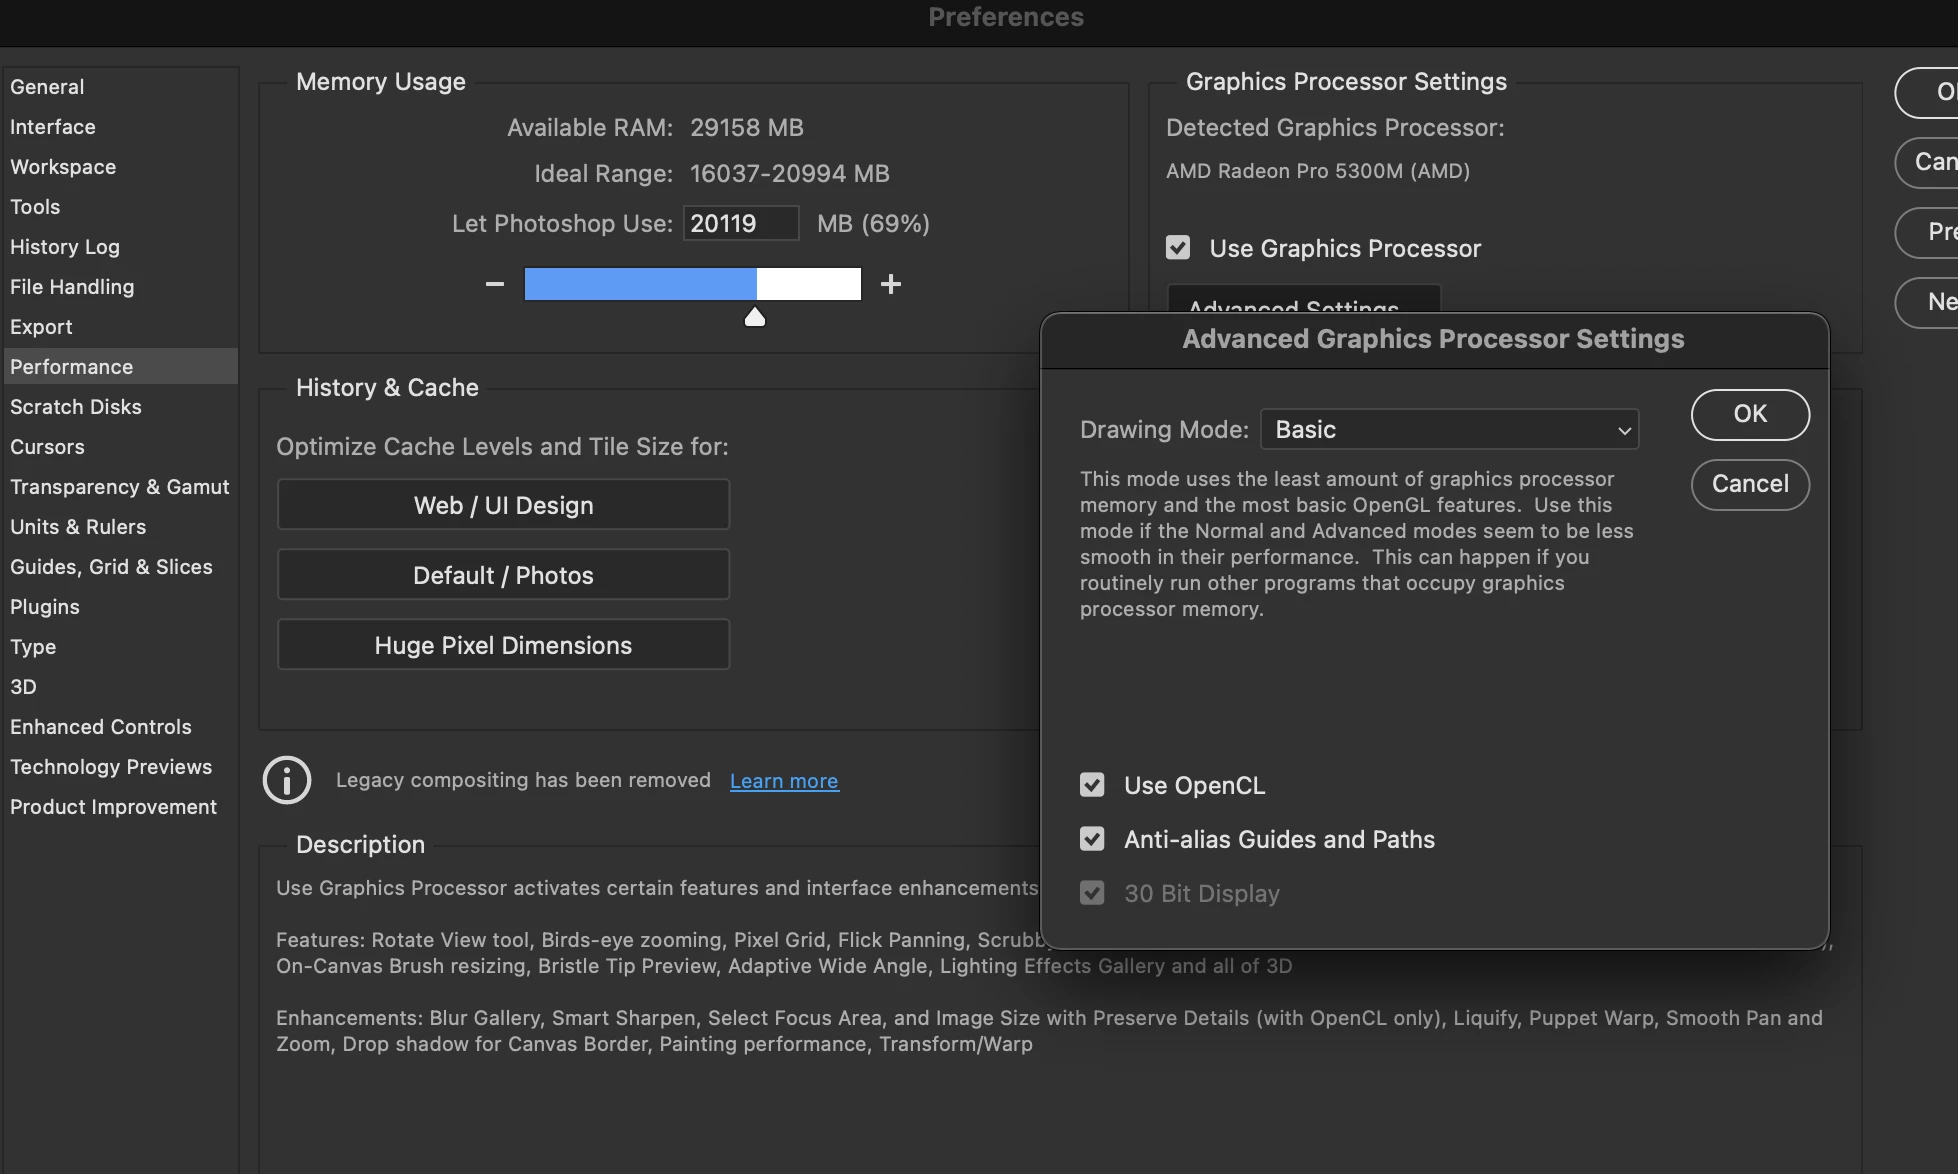Click the info icon beside Legacy compositing

point(287,780)
